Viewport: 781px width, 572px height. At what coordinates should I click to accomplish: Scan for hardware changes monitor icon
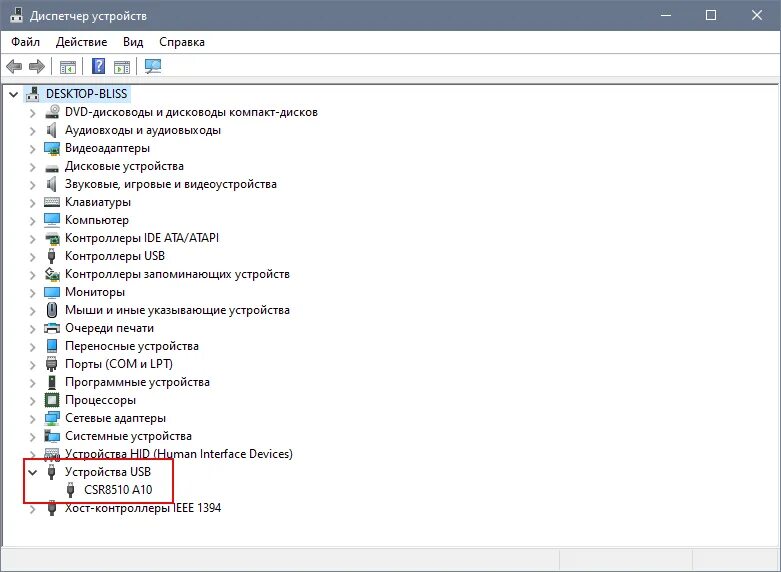(152, 66)
